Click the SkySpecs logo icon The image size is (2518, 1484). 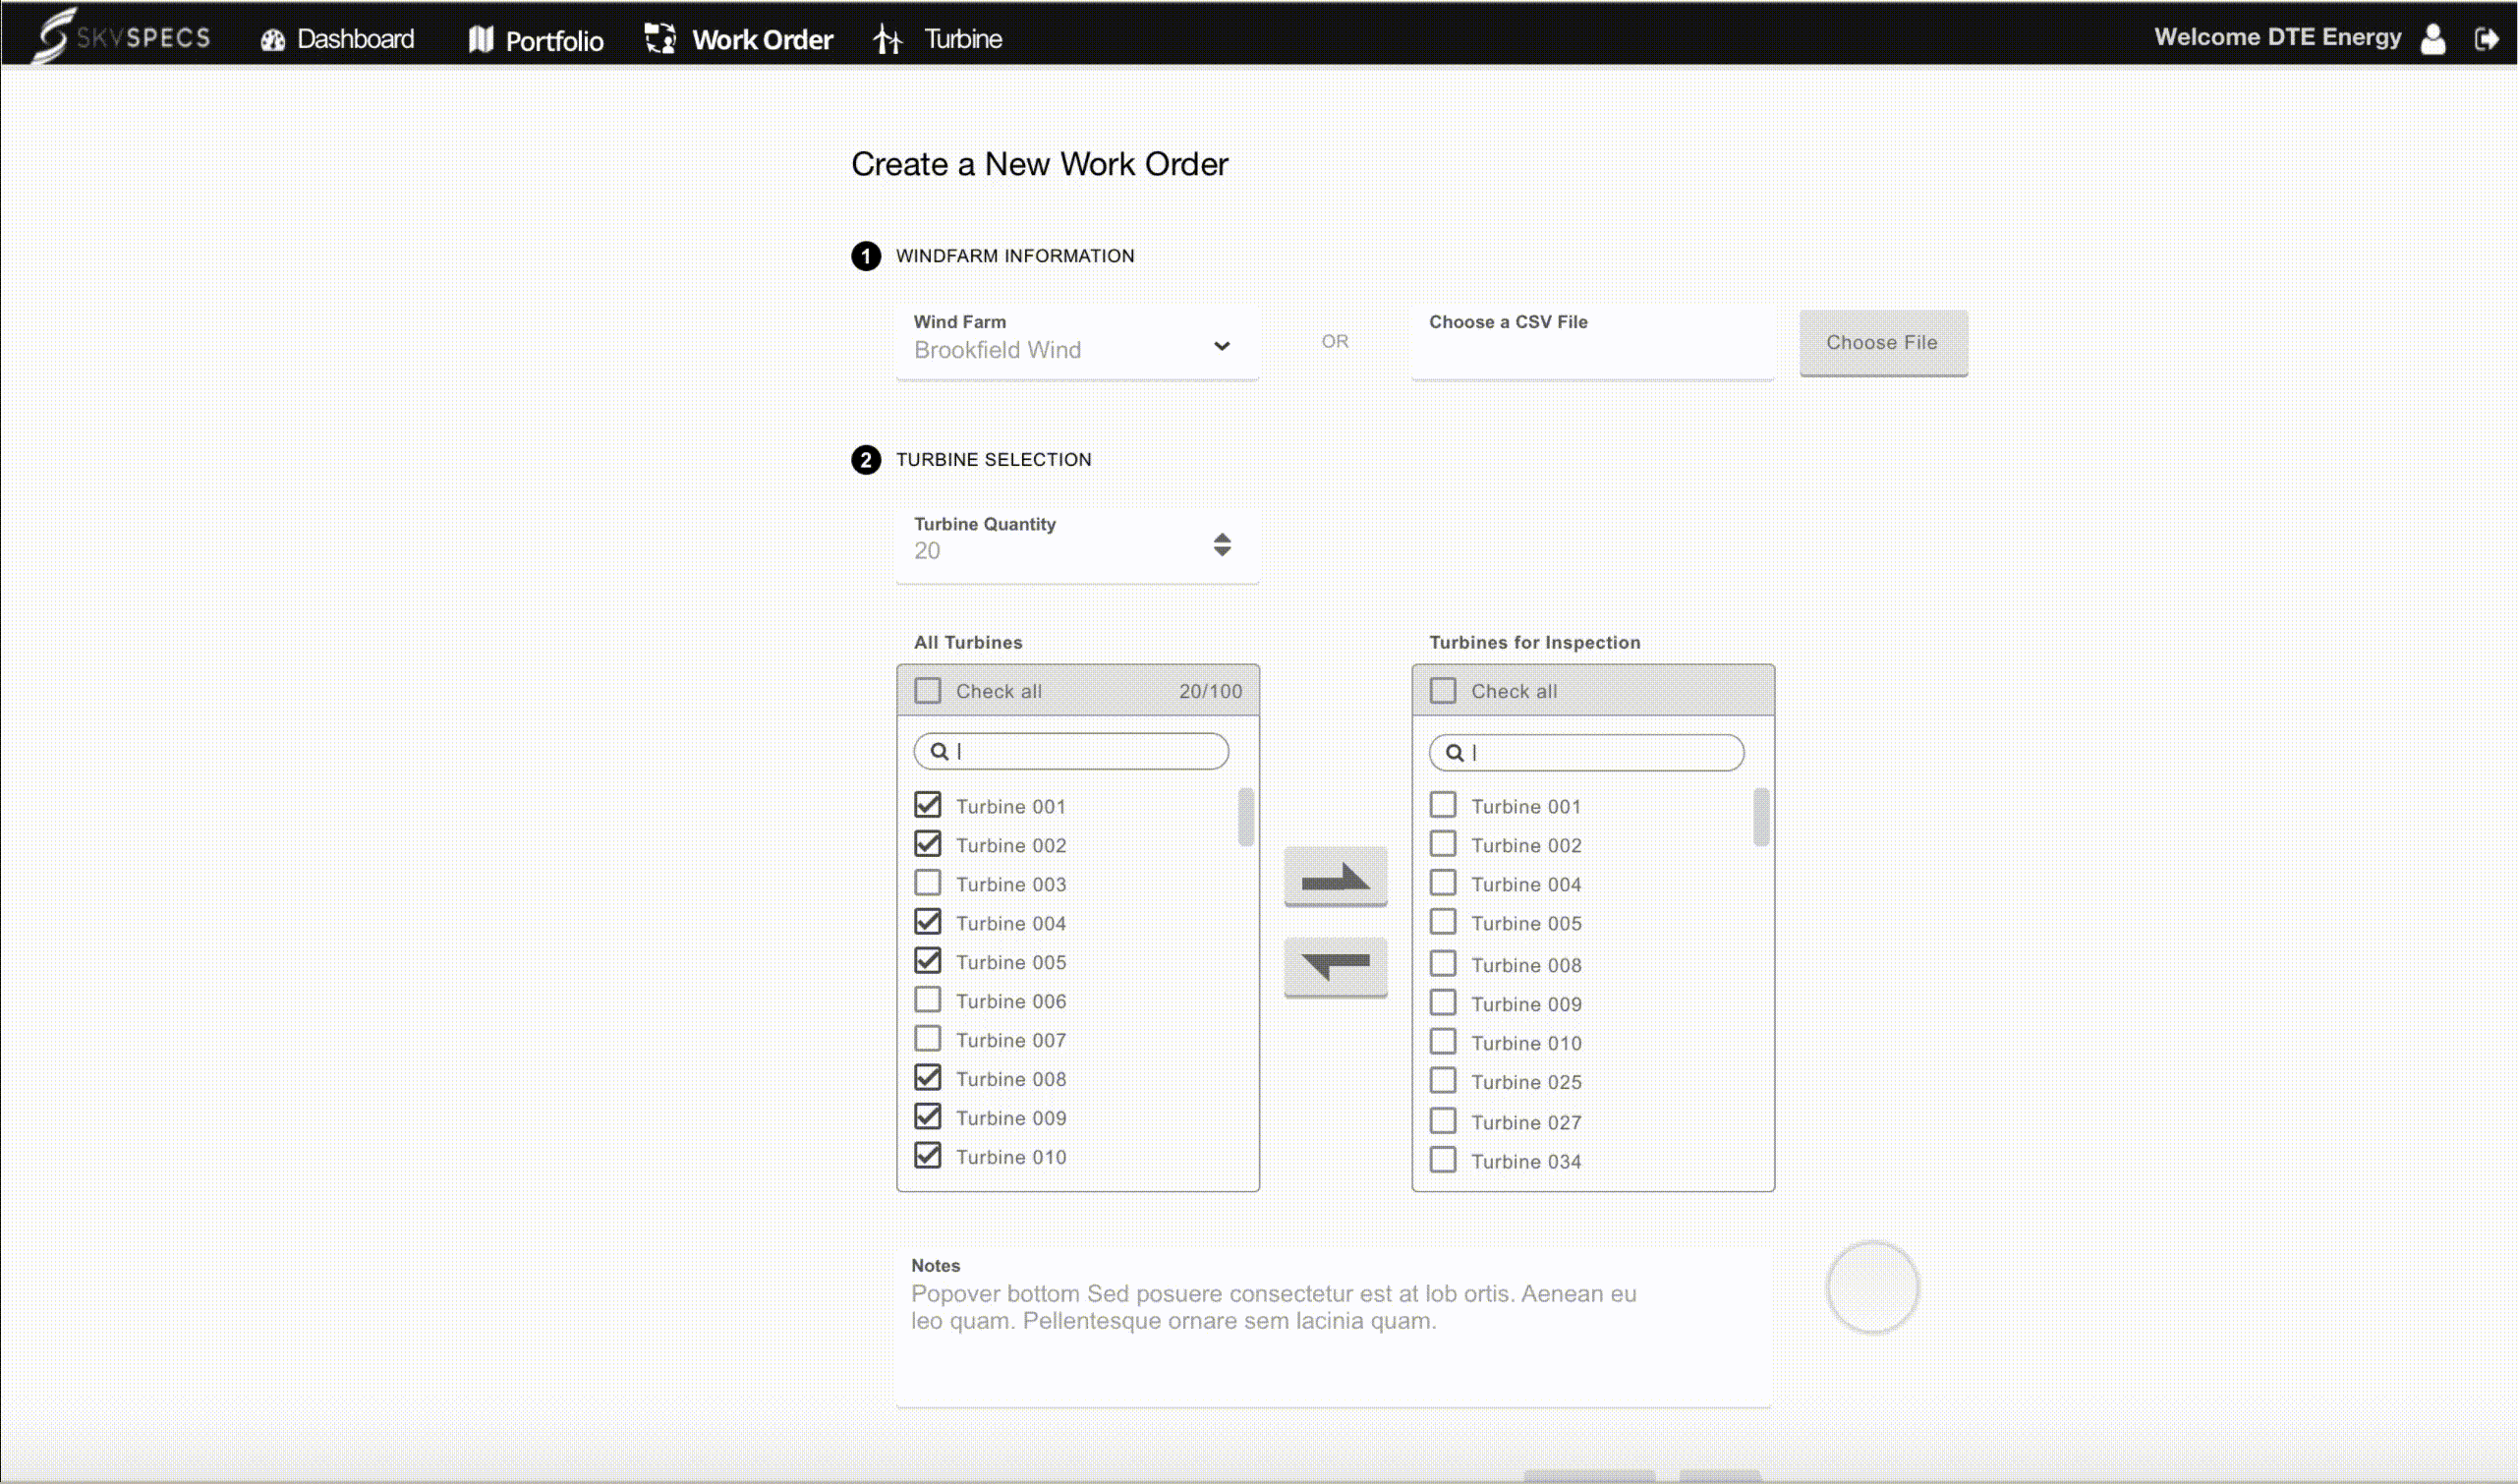point(52,35)
